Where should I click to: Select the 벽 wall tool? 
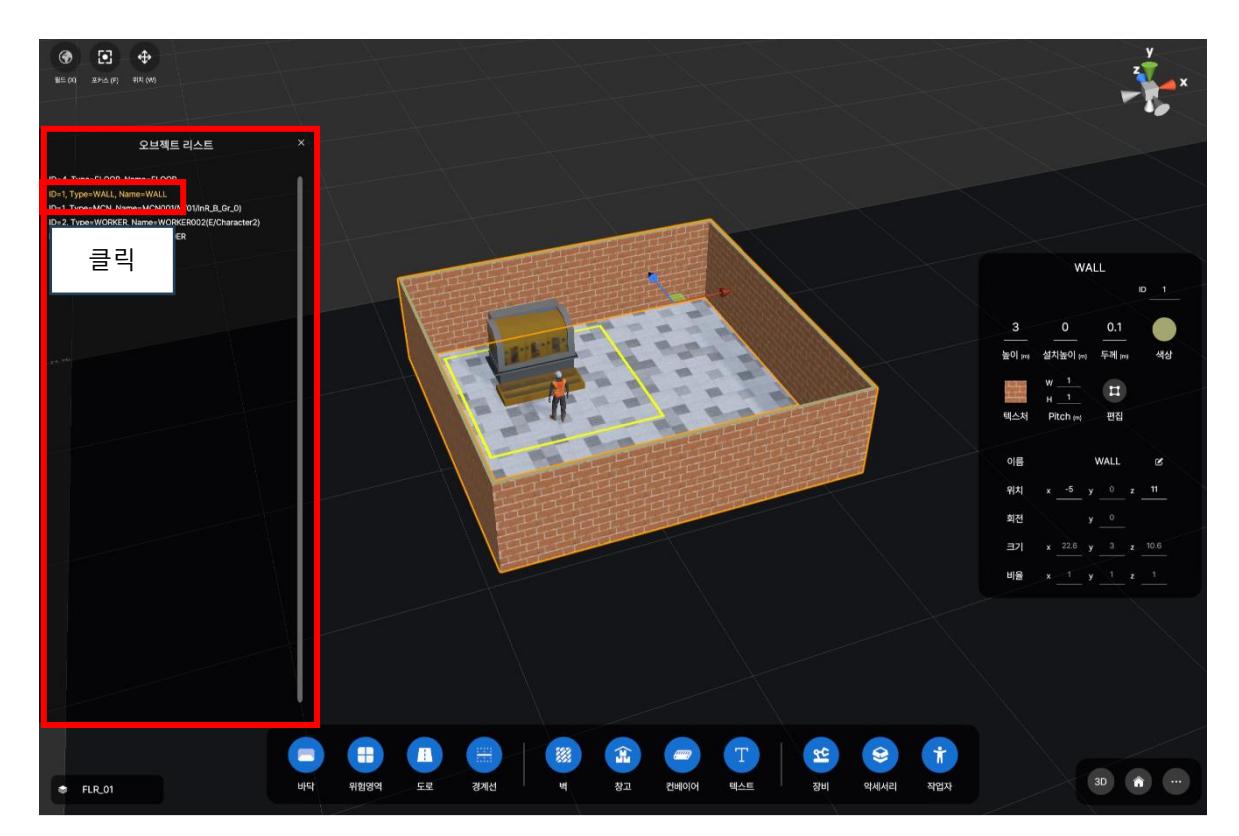561,757
